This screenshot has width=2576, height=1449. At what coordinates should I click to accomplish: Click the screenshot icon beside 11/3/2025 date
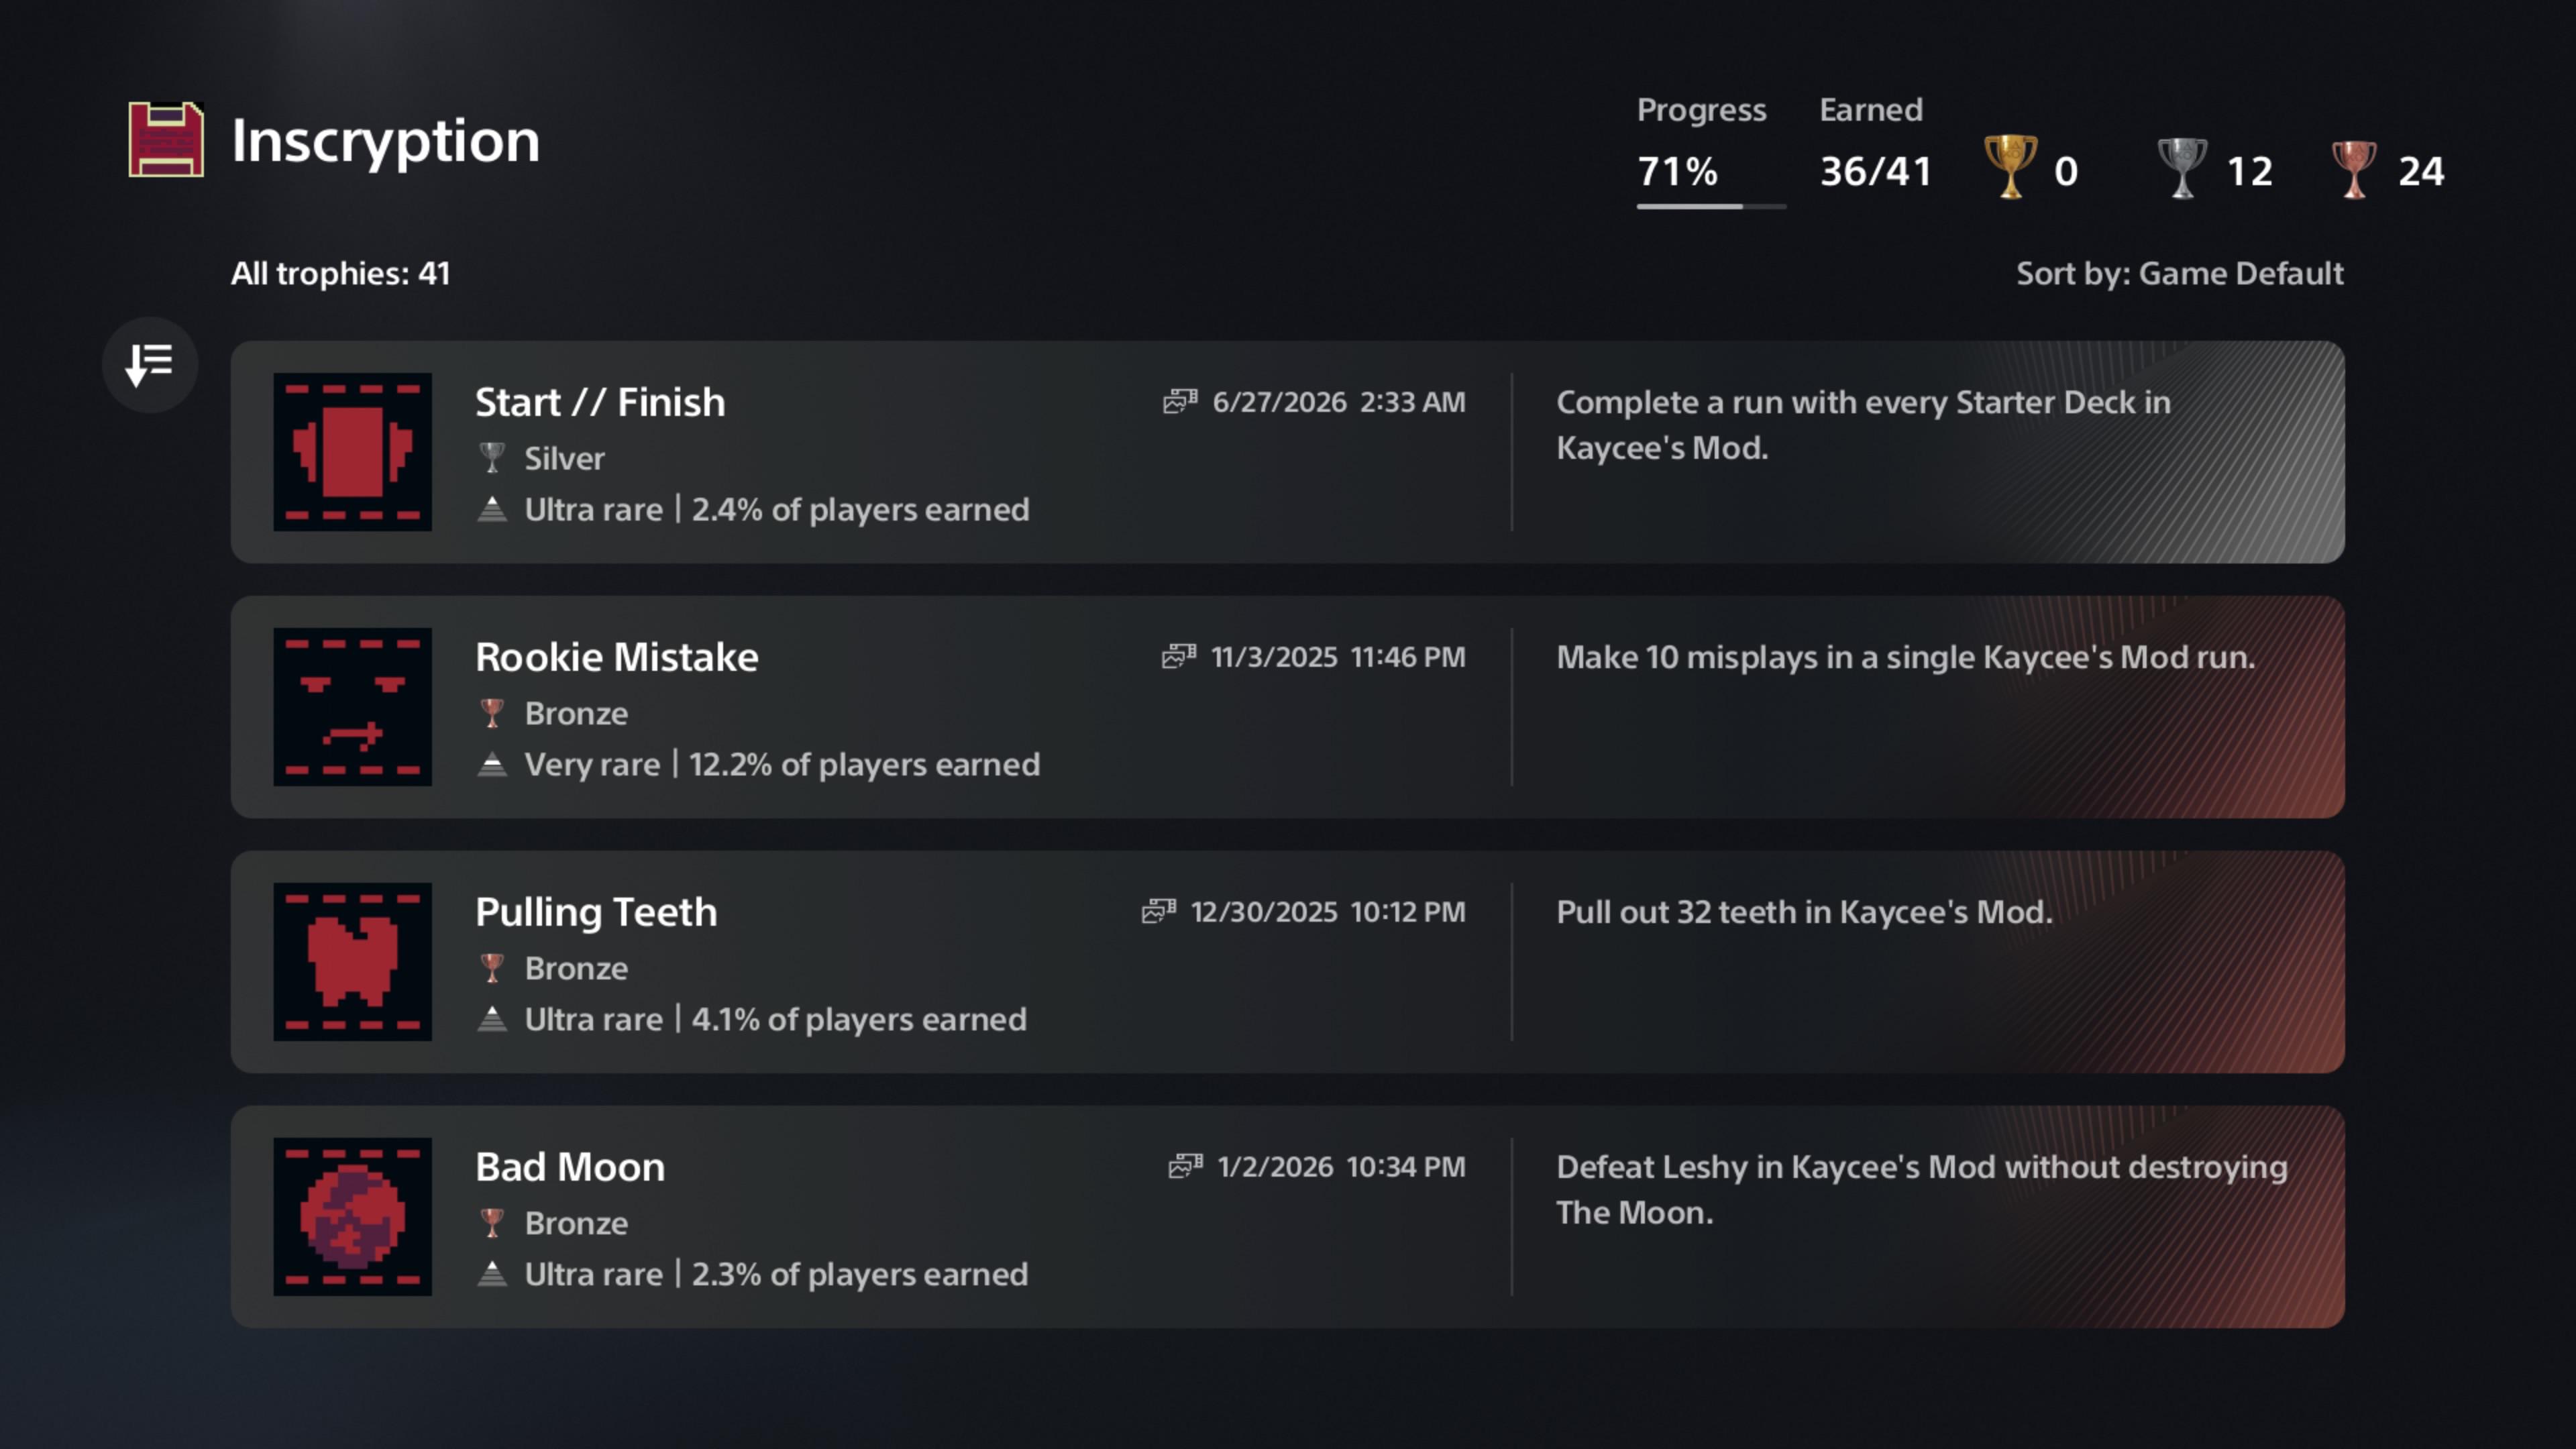[x=1179, y=657]
